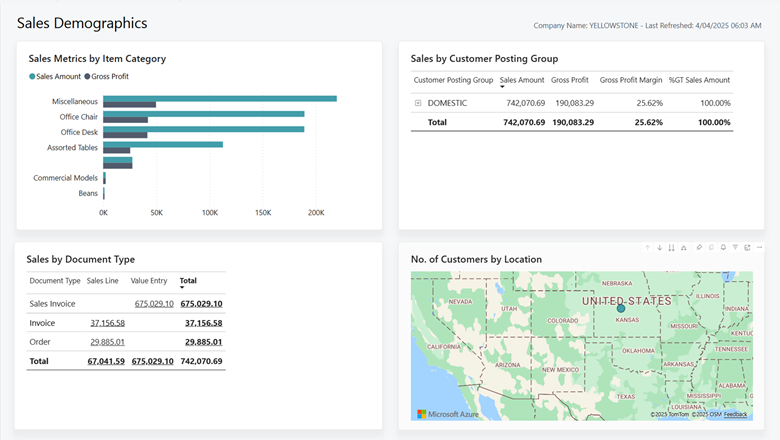Click Gross Profit Margin column header

point(631,80)
